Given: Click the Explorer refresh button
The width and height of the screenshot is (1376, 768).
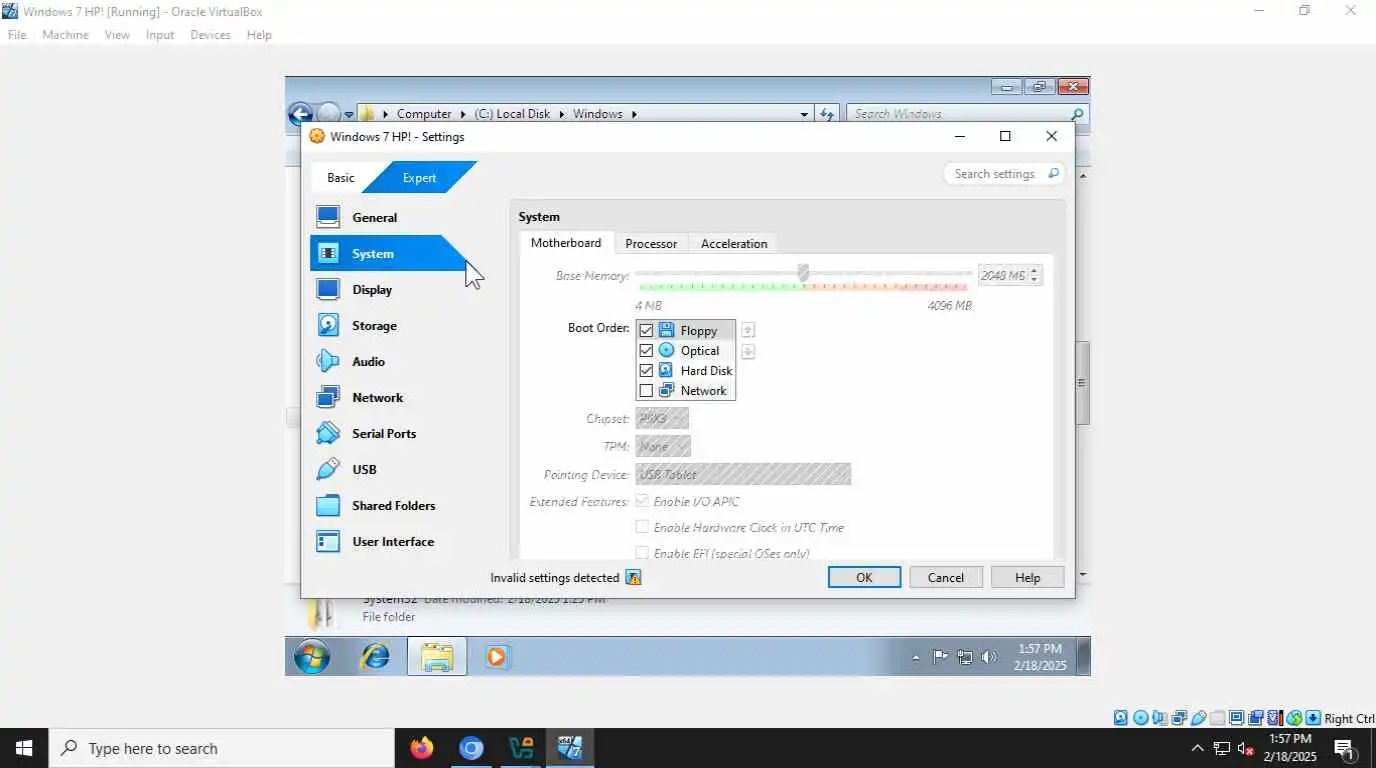Looking at the screenshot, I should point(827,114).
